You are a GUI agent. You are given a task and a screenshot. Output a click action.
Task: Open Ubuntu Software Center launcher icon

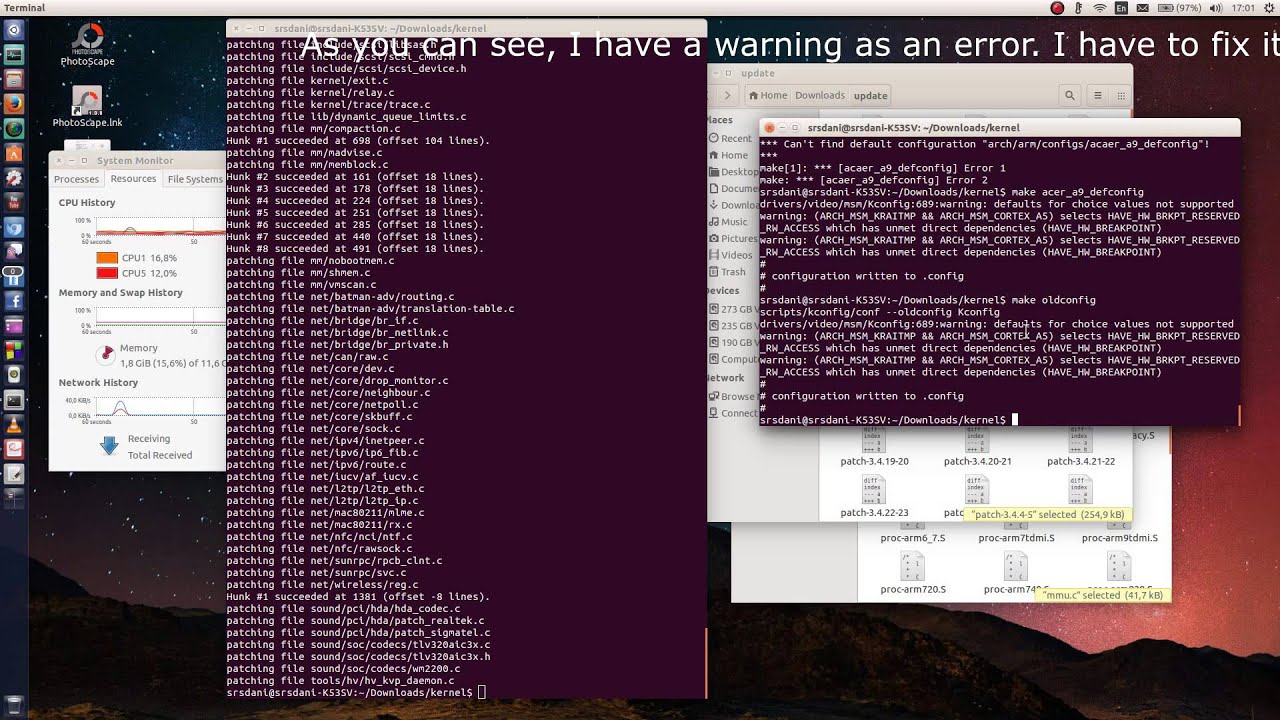coord(14,153)
